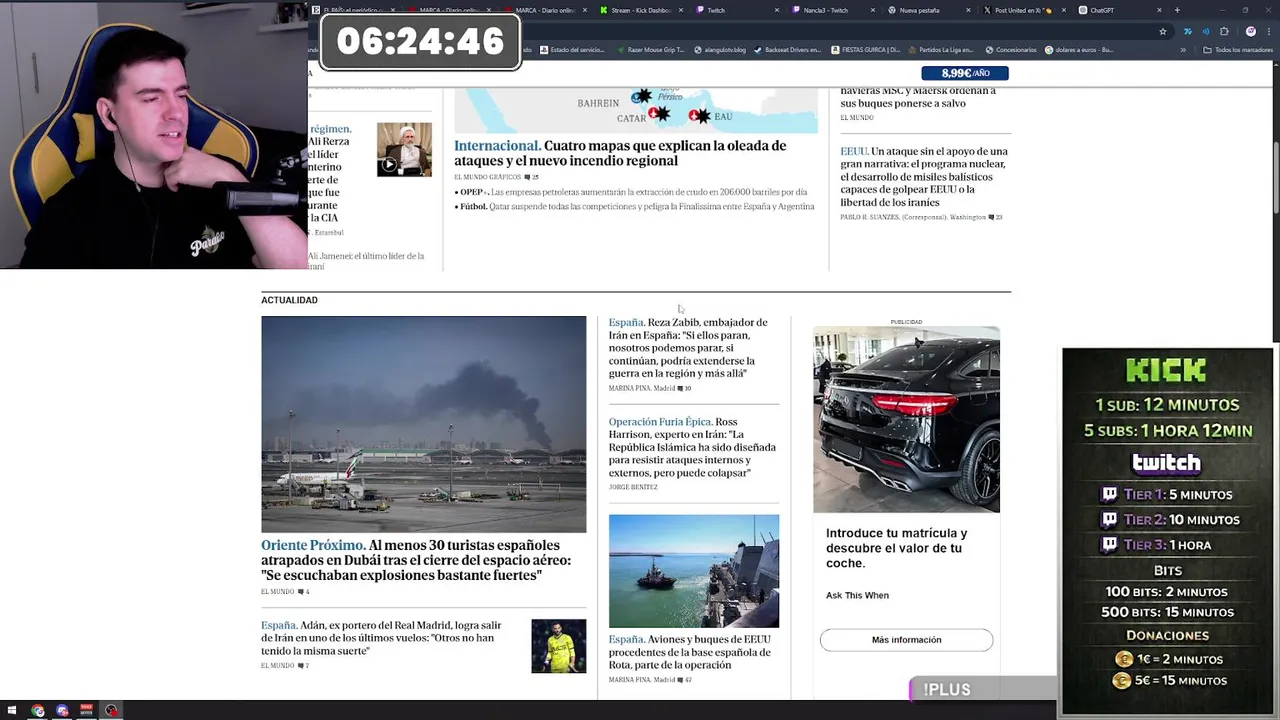Open comments icon under Dubái tourists article
Image resolution: width=1280 pixels, height=720 pixels.
tap(299, 591)
